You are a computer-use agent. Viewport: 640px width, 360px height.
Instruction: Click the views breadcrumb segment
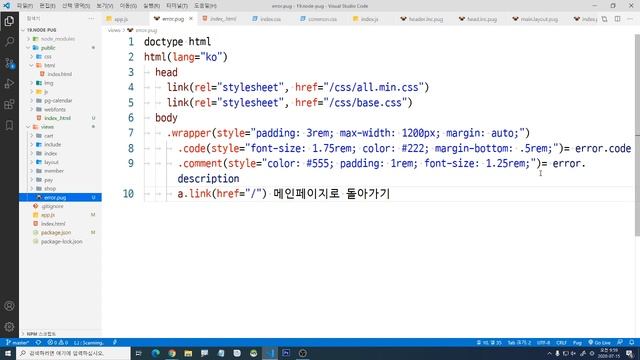tap(114, 30)
